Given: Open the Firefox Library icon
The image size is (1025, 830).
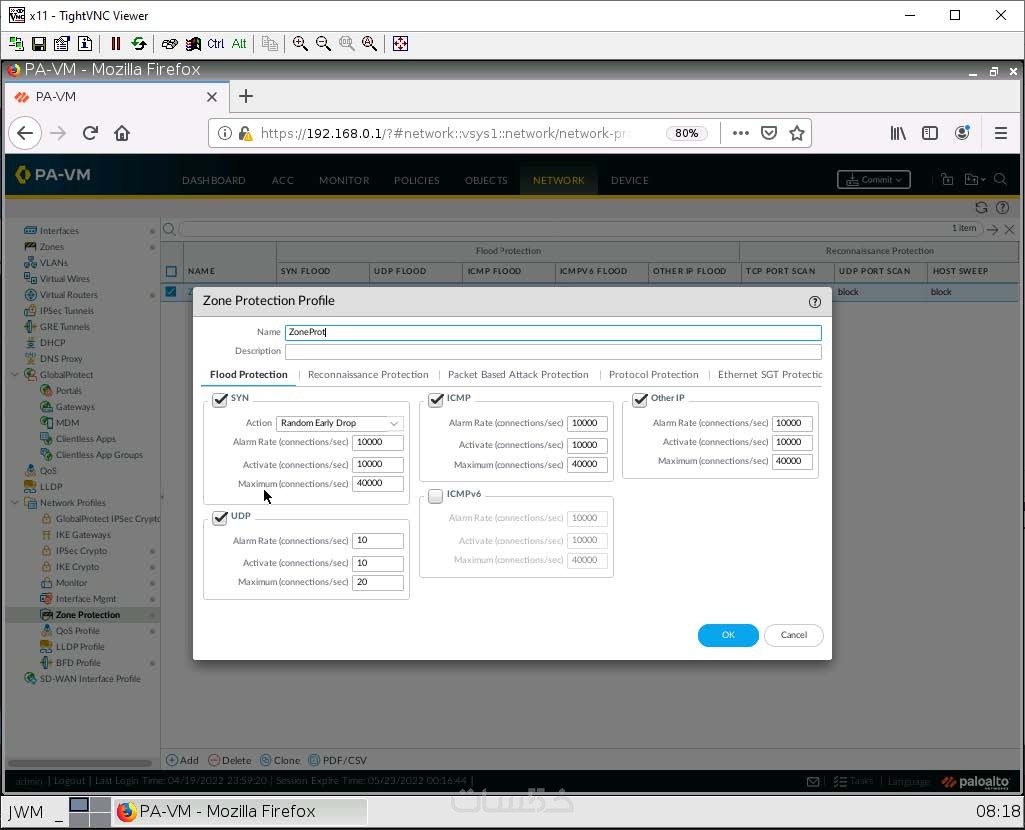Looking at the screenshot, I should 898,133.
